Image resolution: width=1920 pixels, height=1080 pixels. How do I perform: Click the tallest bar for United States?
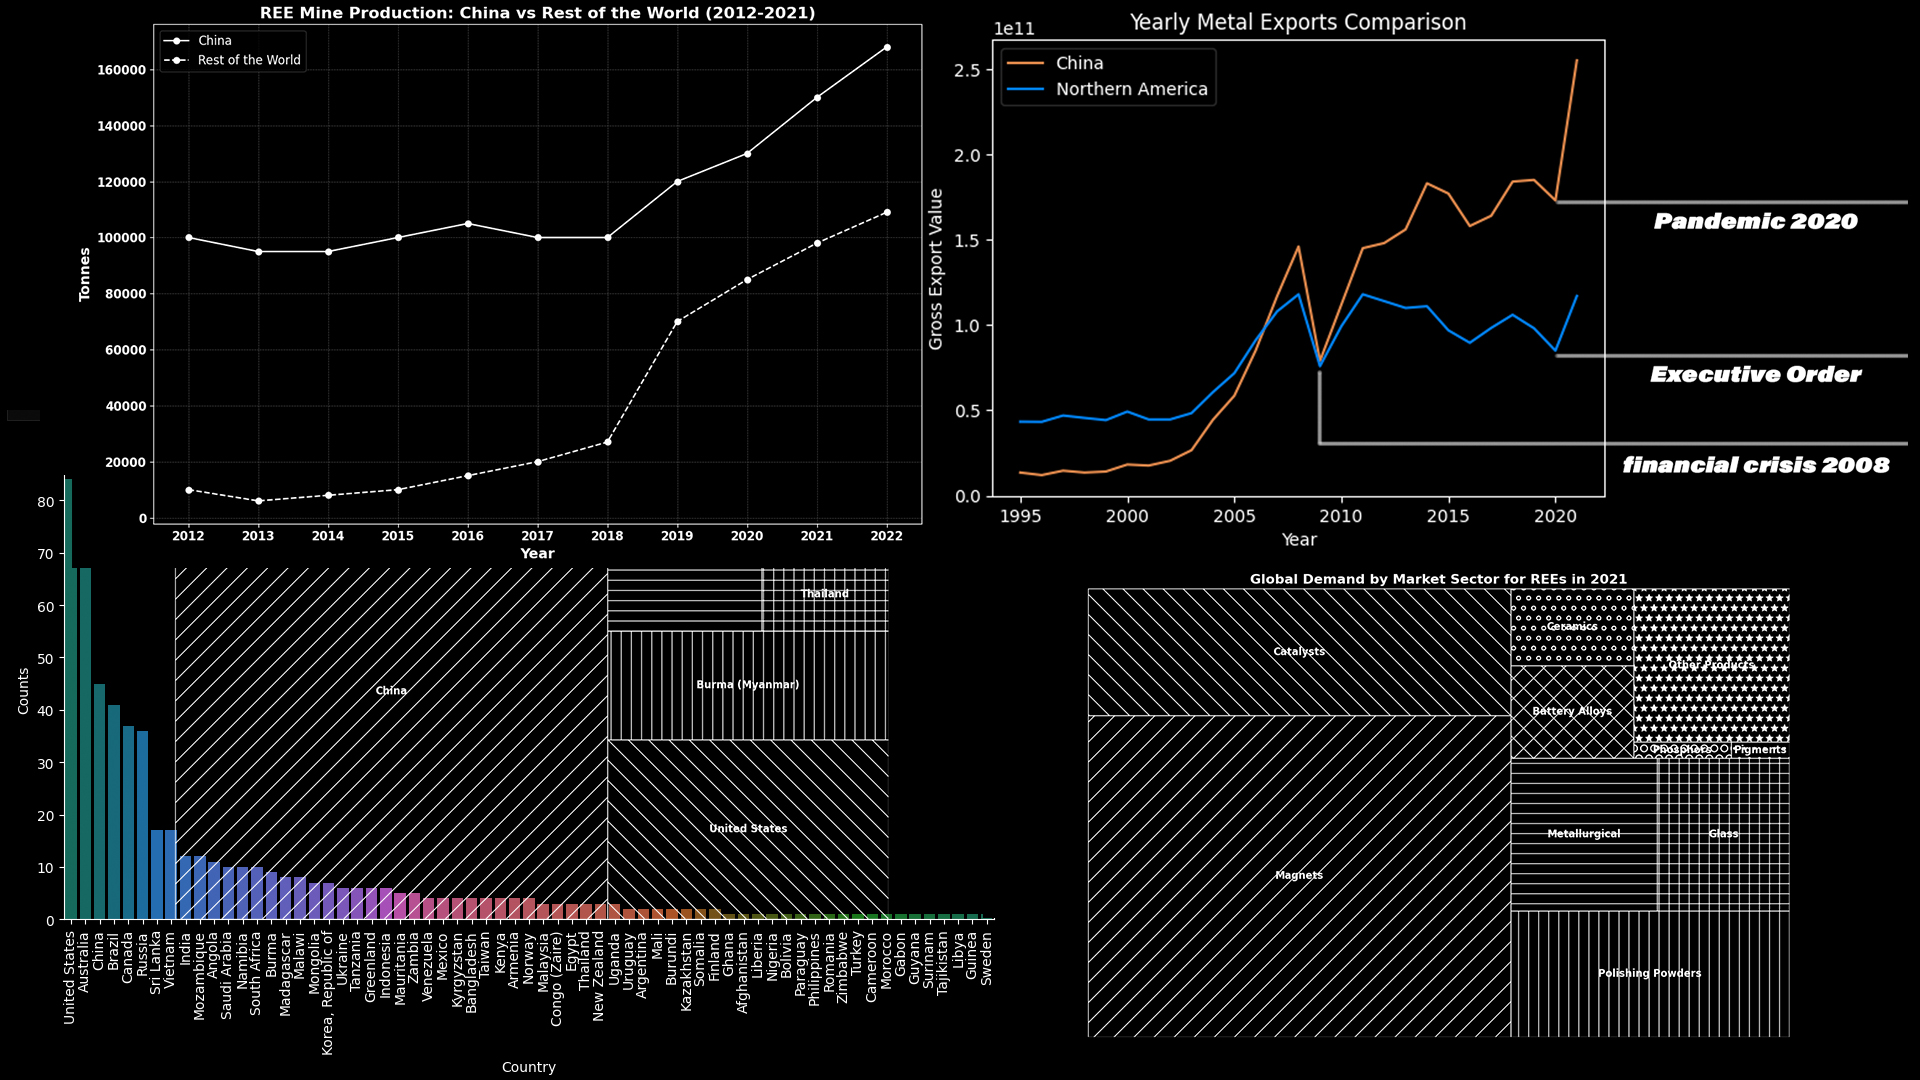(69, 699)
